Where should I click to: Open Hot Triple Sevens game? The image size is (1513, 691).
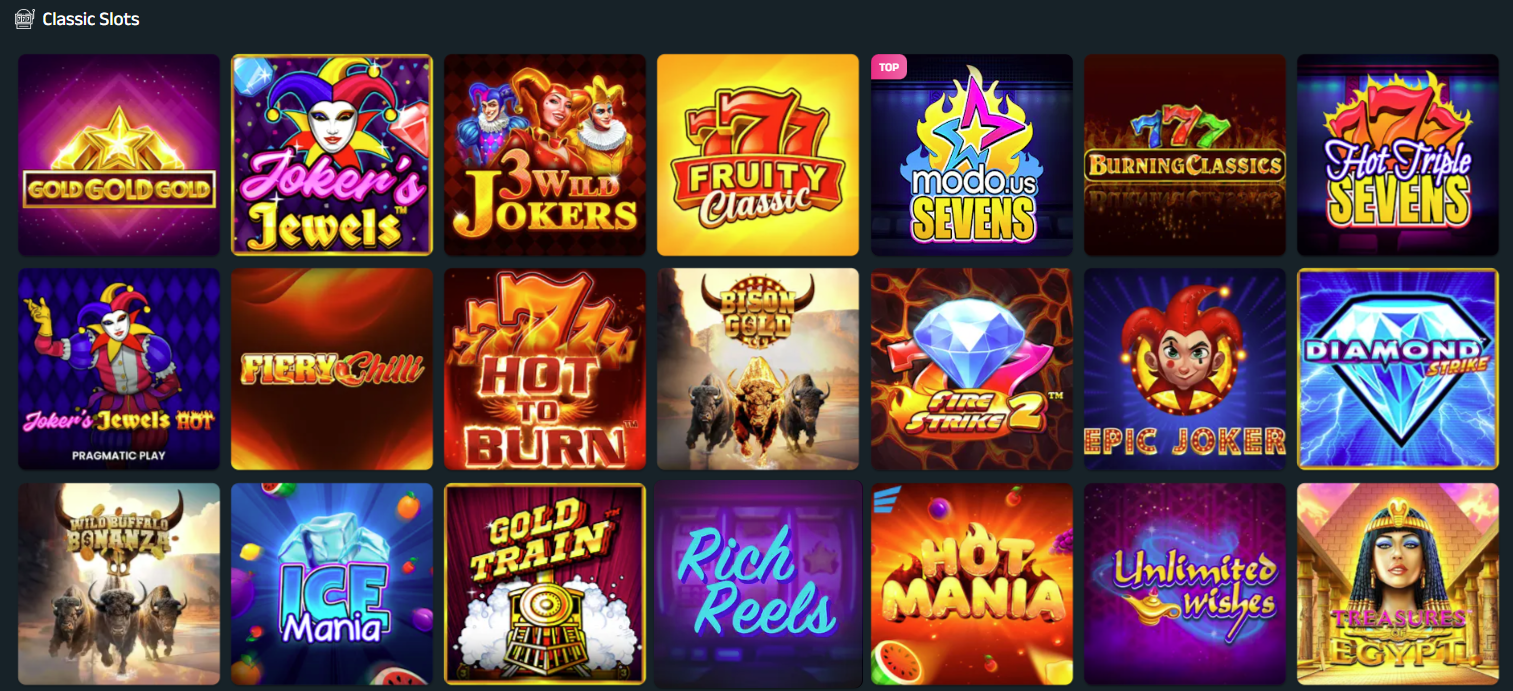[x=1398, y=155]
